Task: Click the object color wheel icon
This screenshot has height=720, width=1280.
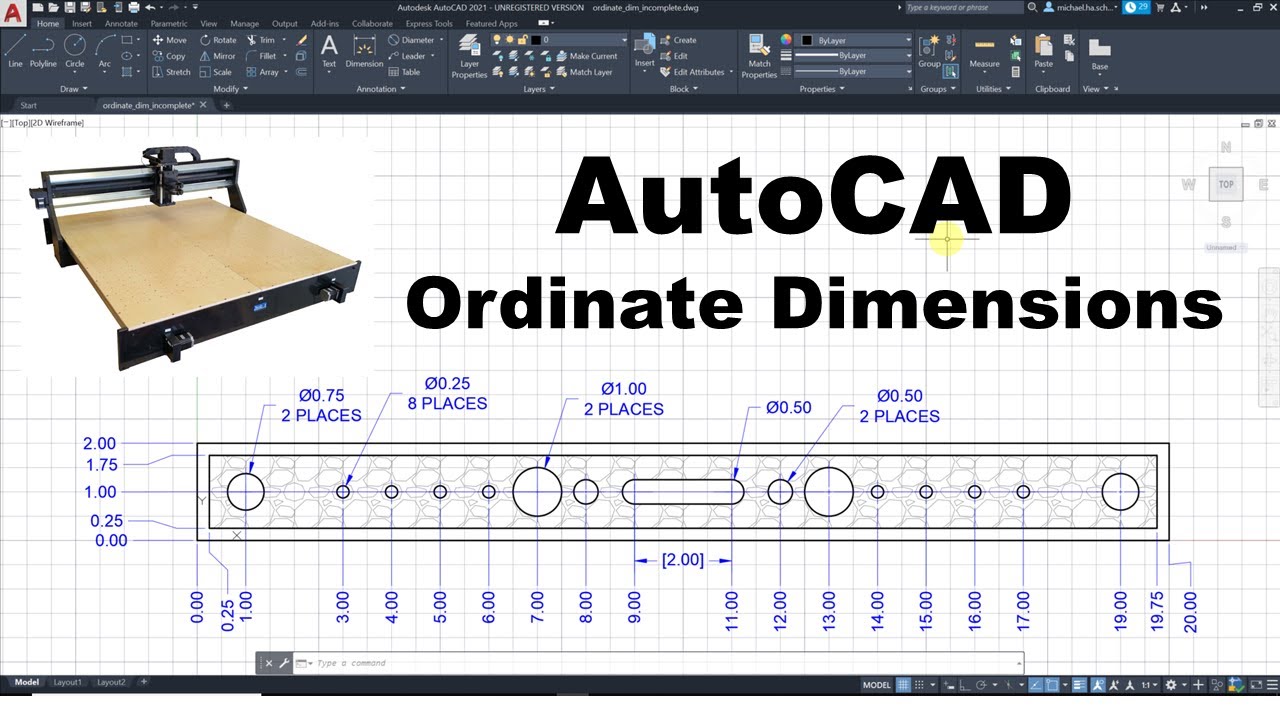Action: pyautogui.click(x=786, y=40)
